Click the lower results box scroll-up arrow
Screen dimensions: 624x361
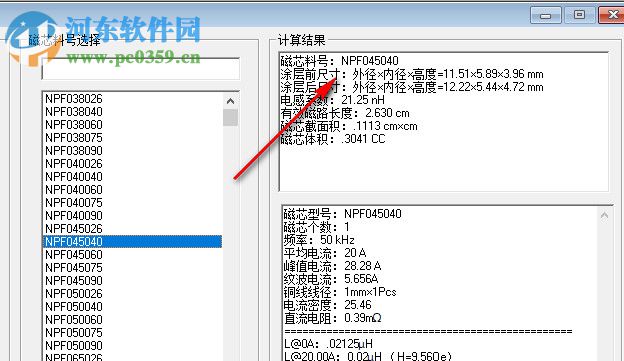pos(604,216)
